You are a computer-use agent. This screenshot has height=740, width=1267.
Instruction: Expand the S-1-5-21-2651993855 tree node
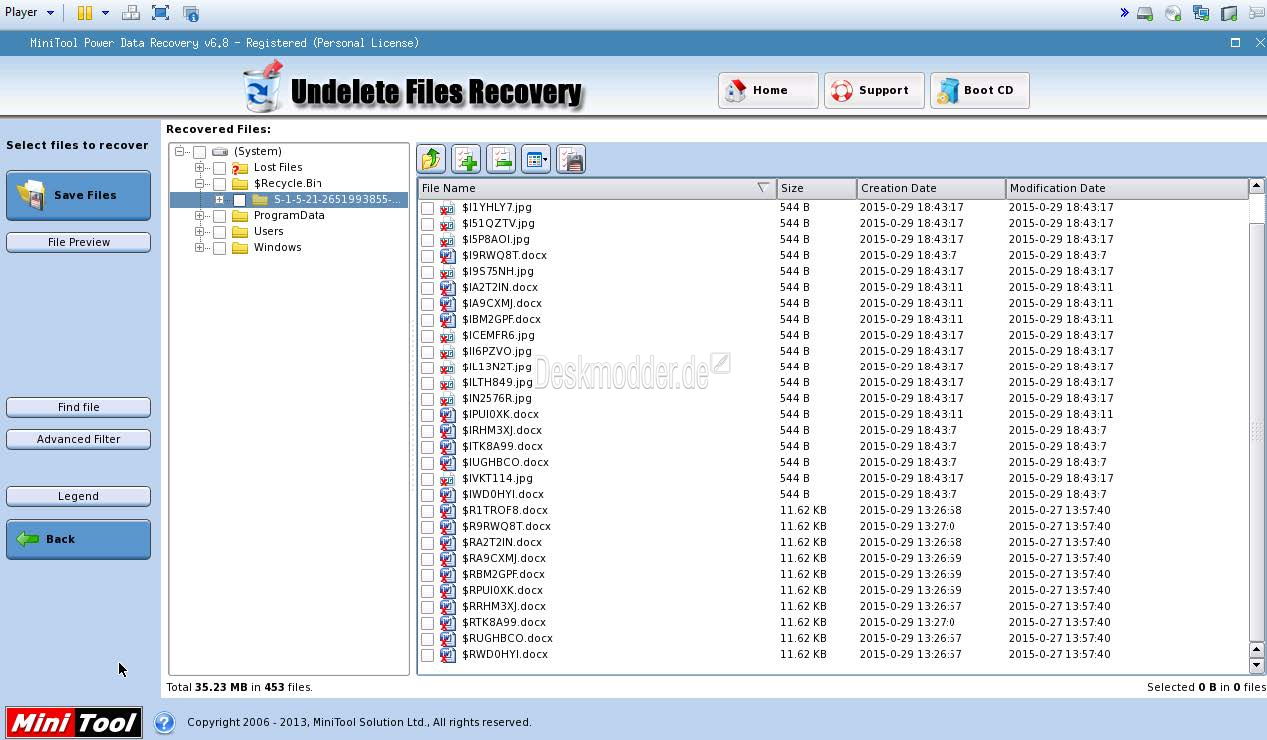220,200
